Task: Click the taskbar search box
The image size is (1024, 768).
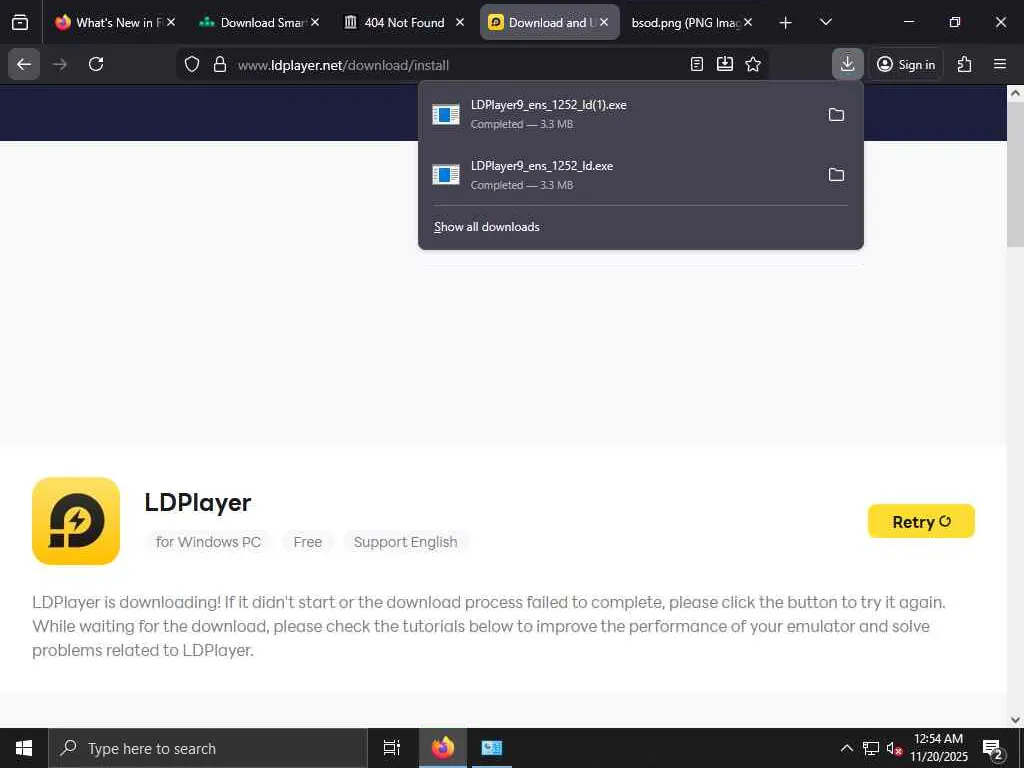Action: point(208,748)
